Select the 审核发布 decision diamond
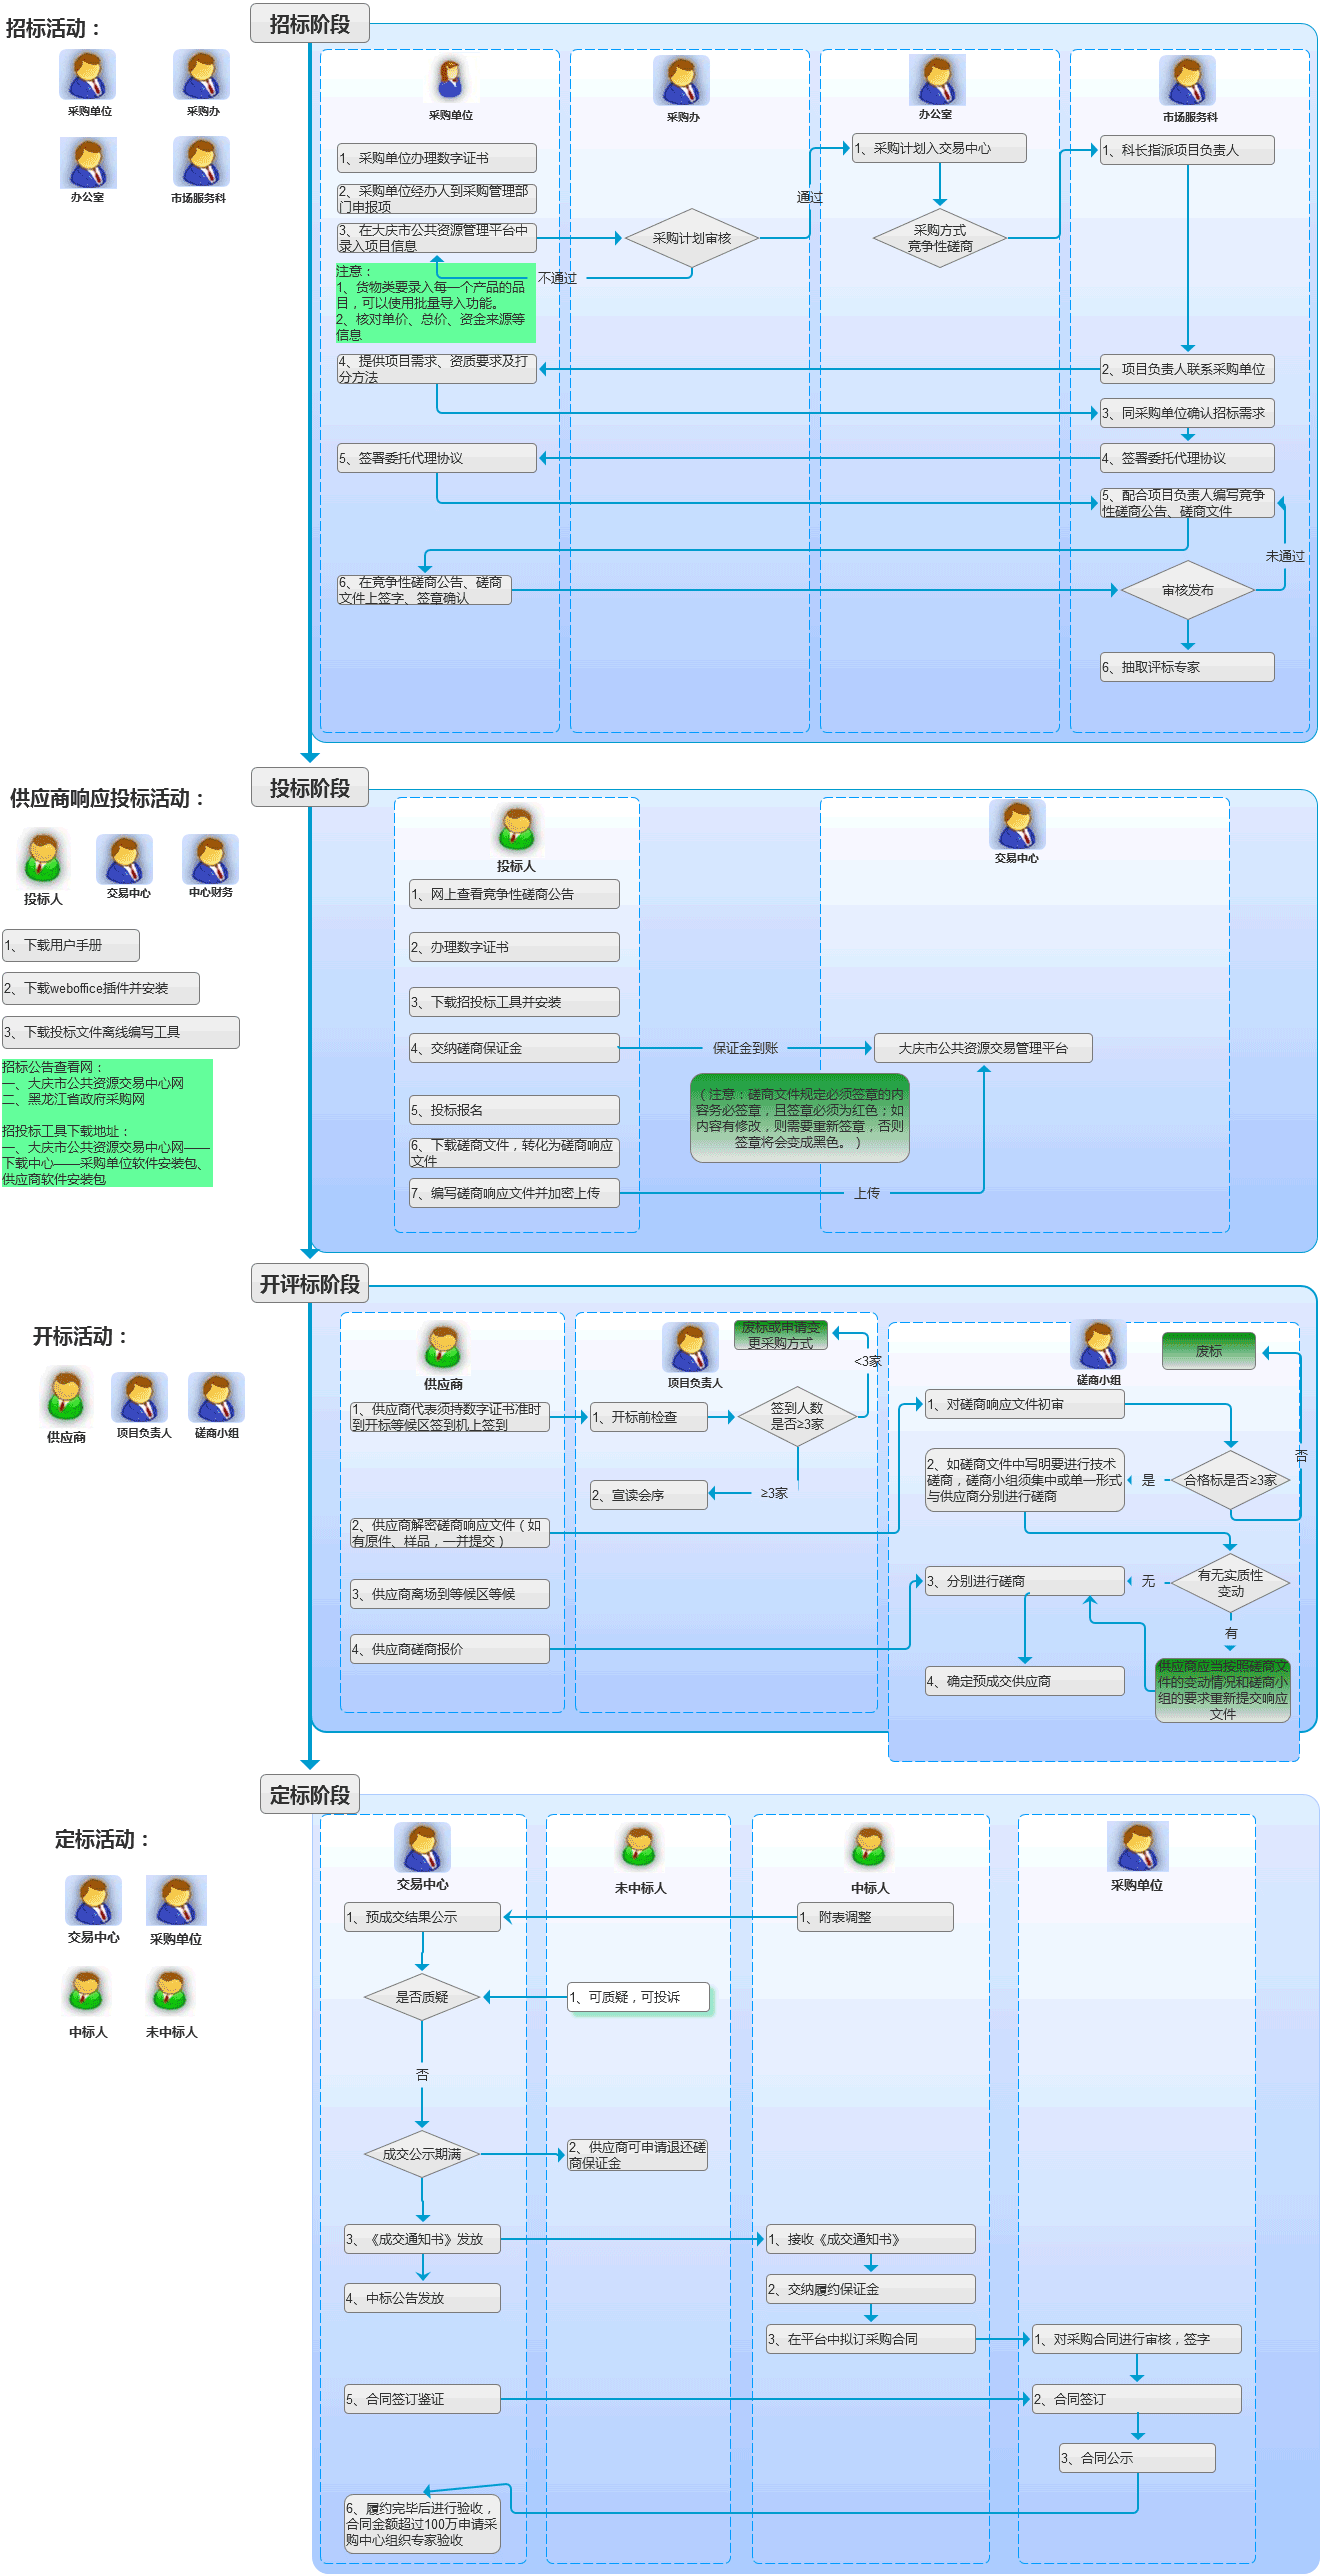The image size is (1320, 2574). pos(1187,590)
